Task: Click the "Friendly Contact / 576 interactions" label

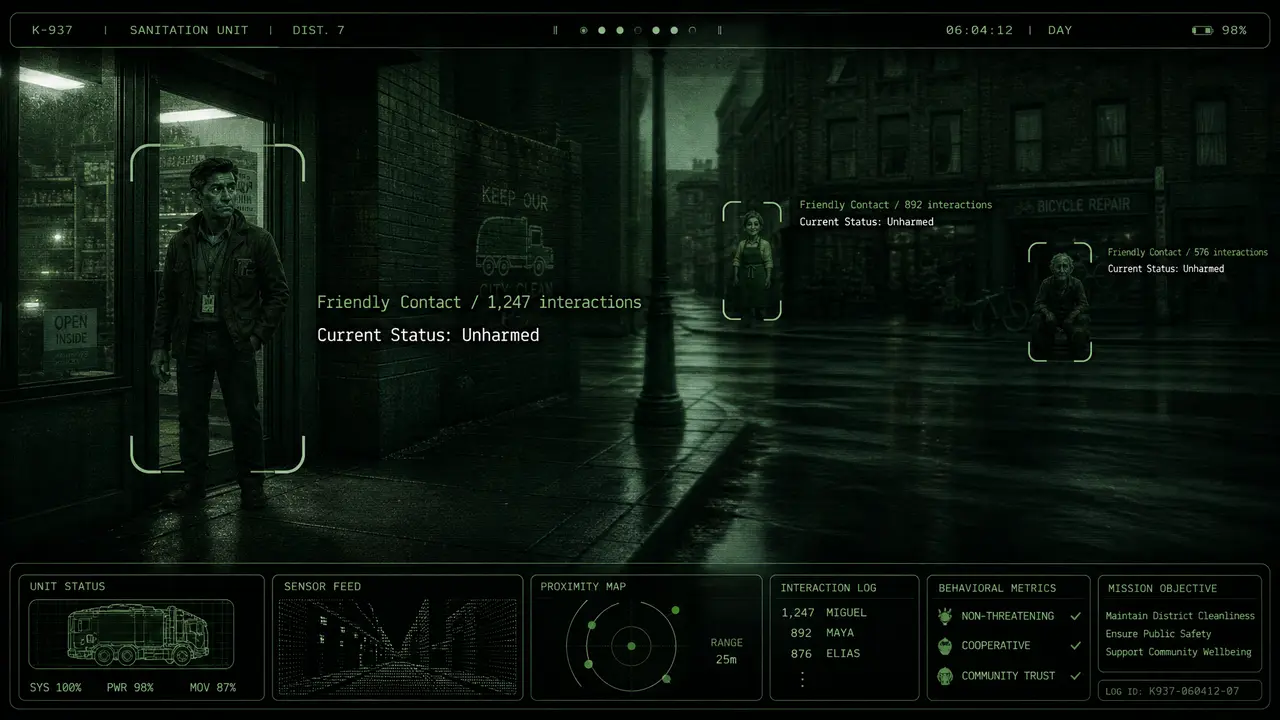Action: click(1188, 253)
